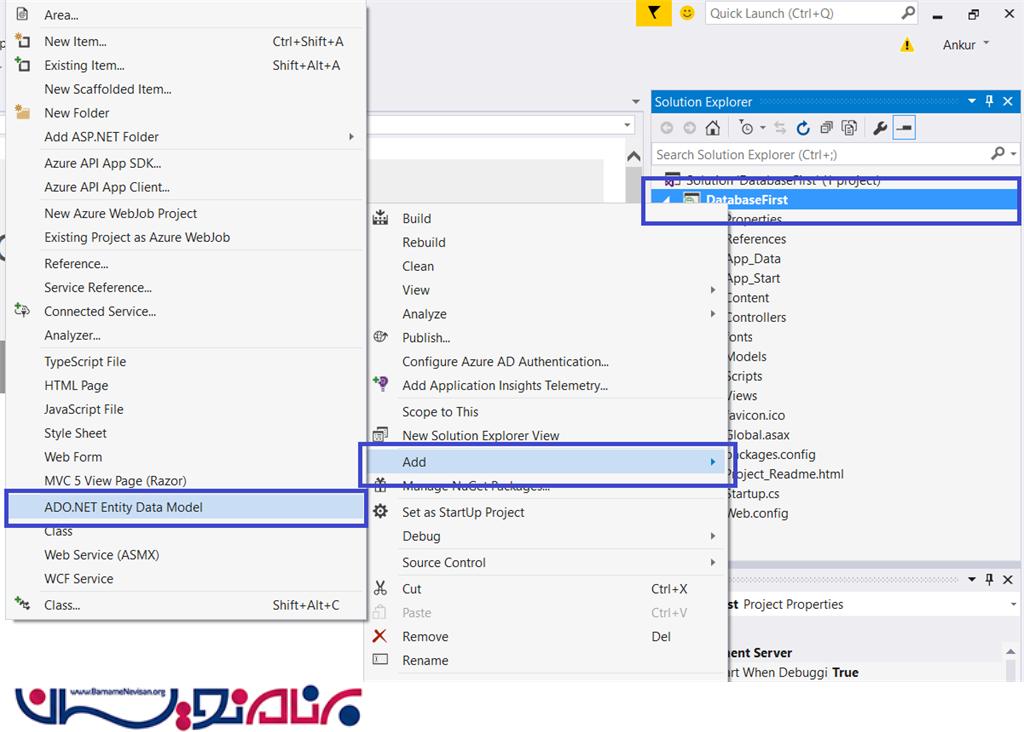Screen dimensions: 1024x732
Task: Toggle Auto Hide pin on Properties panel
Action: (989, 579)
